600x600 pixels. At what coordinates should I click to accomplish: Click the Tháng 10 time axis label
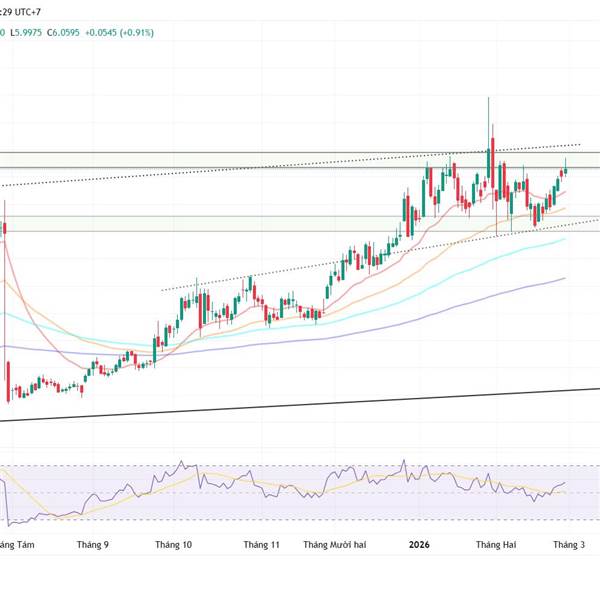point(173,545)
